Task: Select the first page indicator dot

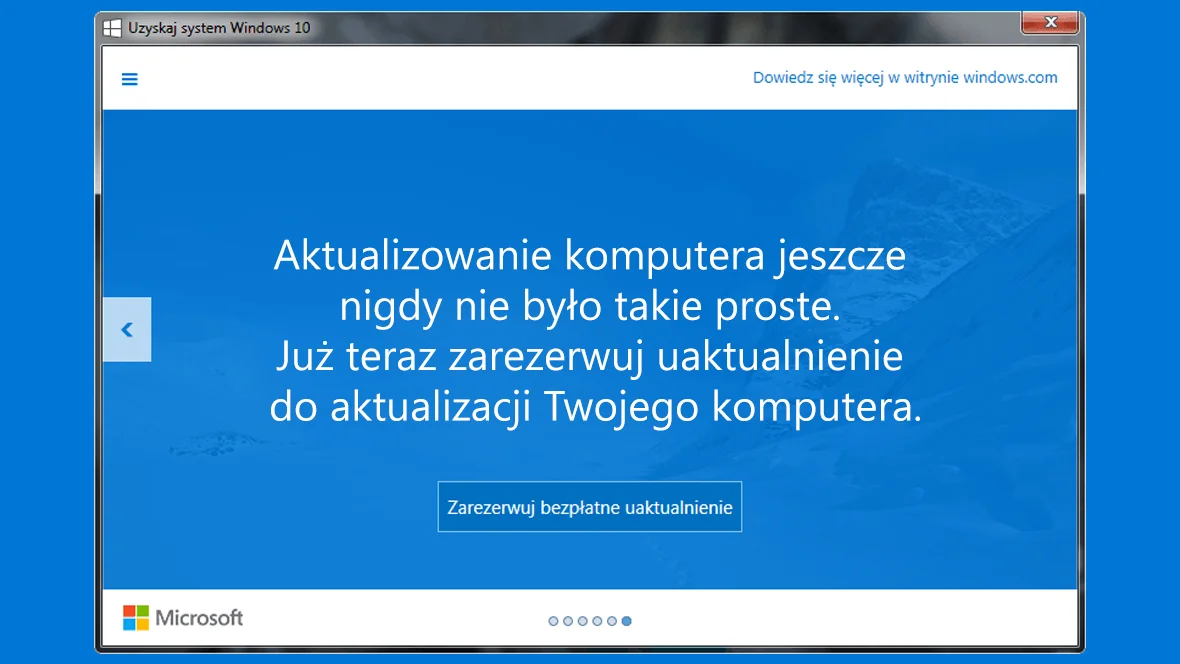Action: pyautogui.click(x=553, y=621)
